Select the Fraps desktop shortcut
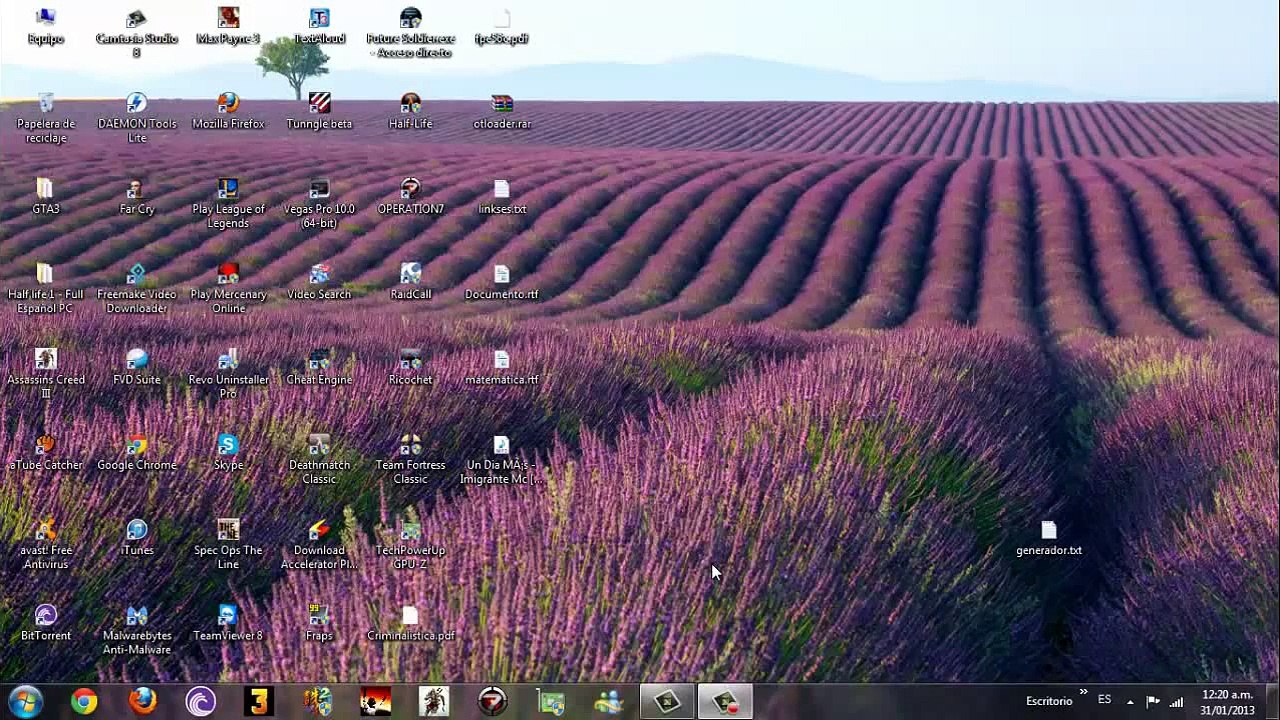 click(319, 622)
